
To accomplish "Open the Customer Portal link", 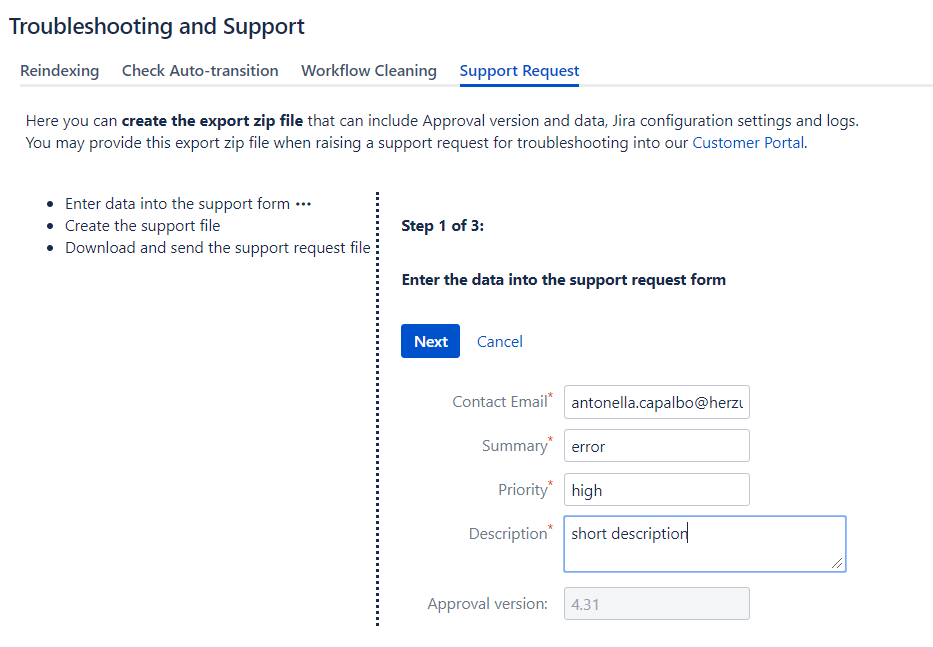I will click(747, 143).
